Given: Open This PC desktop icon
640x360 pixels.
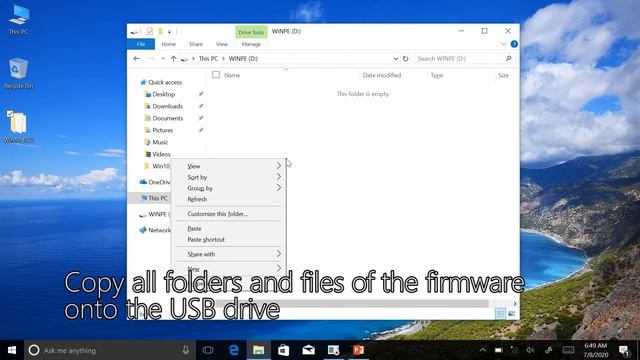Looking at the screenshot, I should pos(19,20).
